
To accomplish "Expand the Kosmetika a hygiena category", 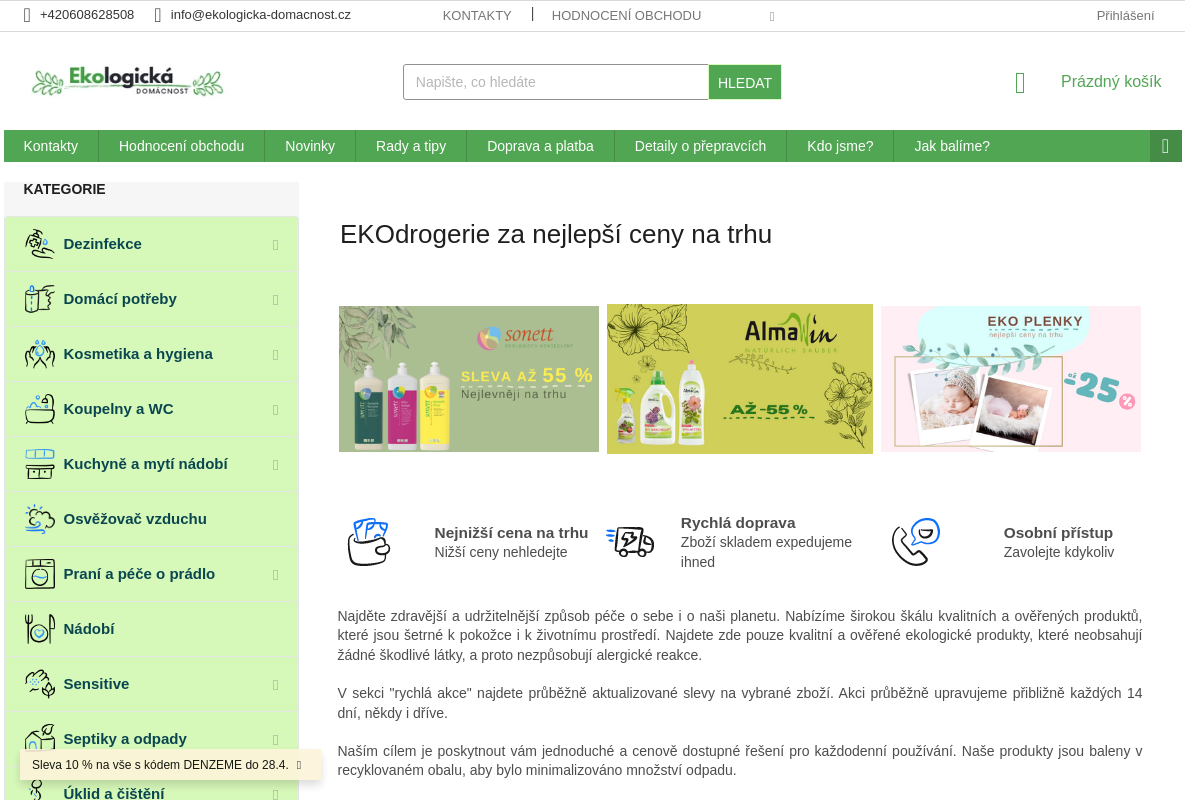I will [276, 355].
